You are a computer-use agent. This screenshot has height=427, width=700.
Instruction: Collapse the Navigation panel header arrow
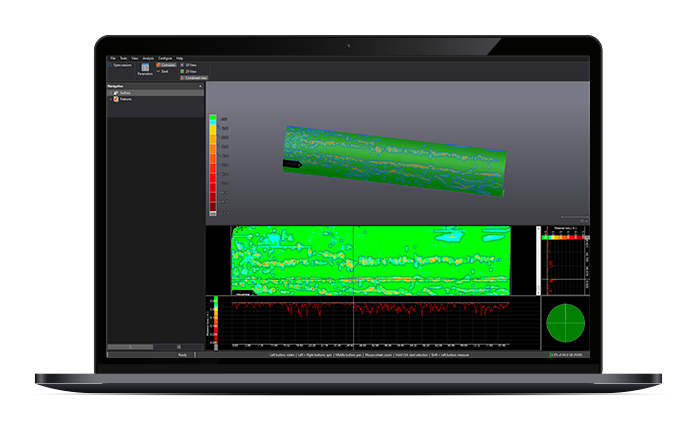click(x=201, y=87)
